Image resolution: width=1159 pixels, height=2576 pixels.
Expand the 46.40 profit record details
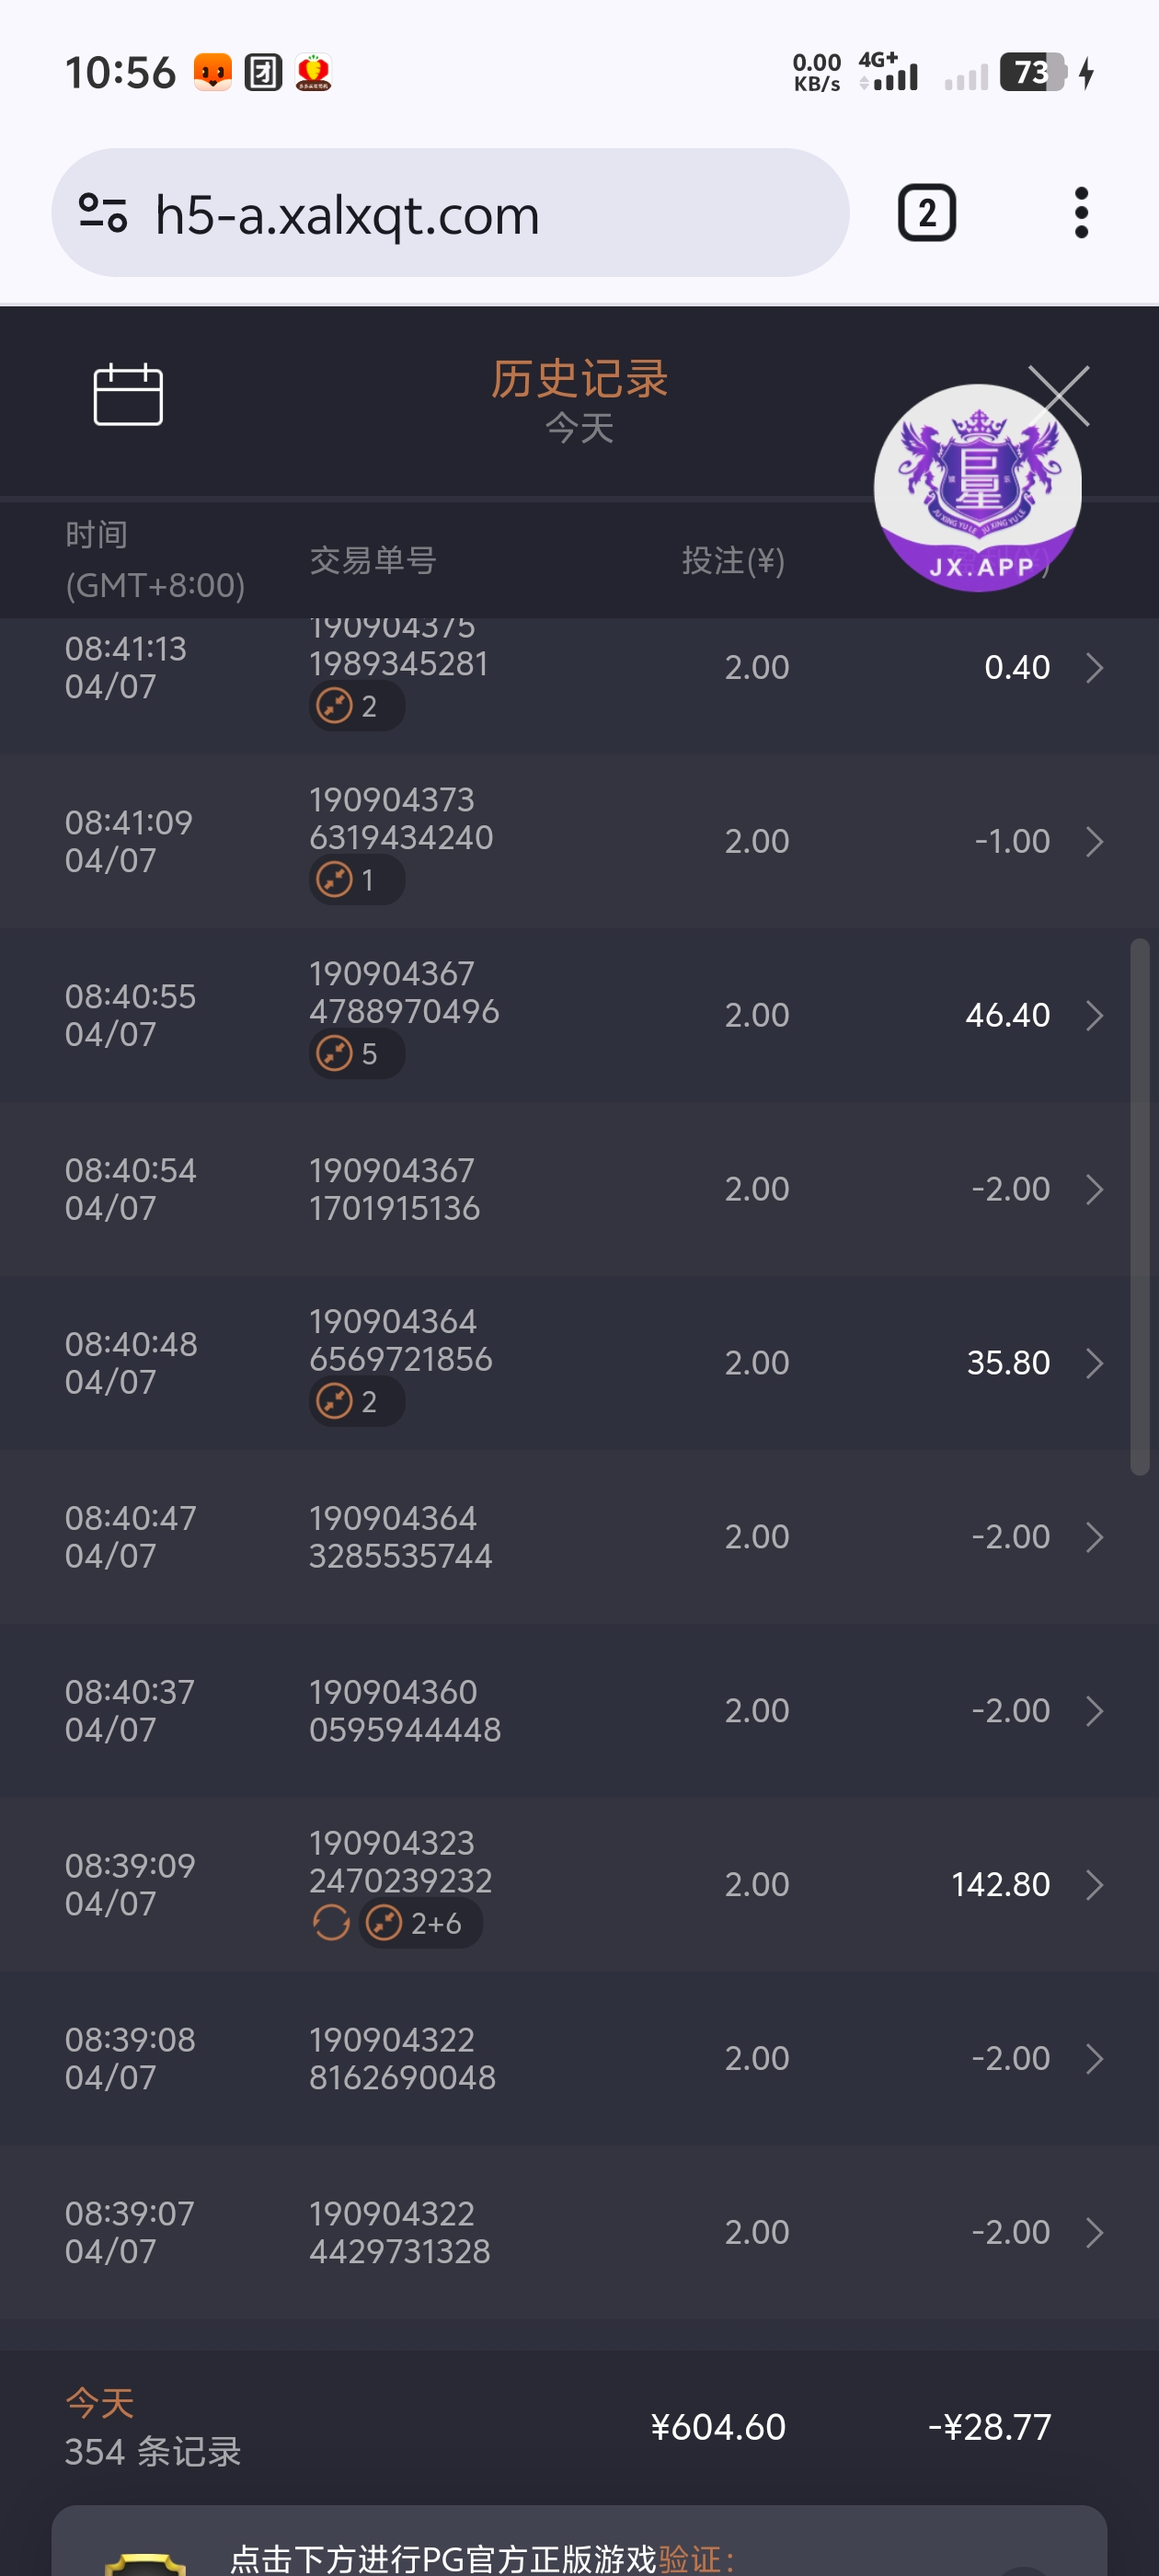[x=1094, y=1015]
